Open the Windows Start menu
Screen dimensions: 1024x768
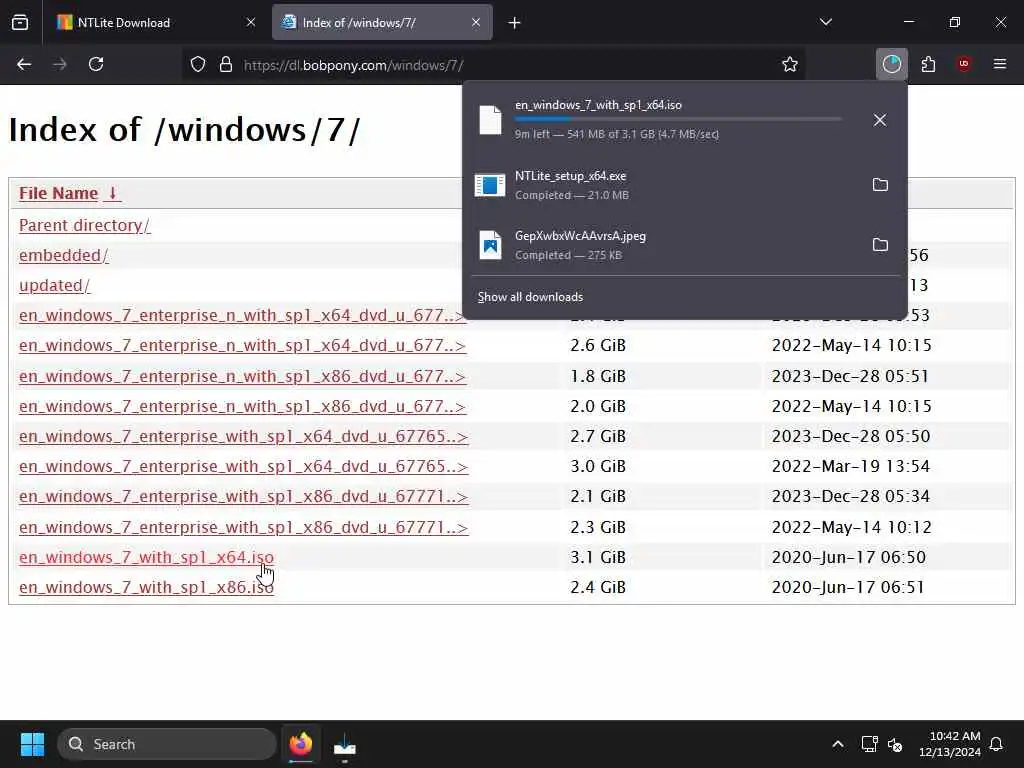tap(32, 744)
